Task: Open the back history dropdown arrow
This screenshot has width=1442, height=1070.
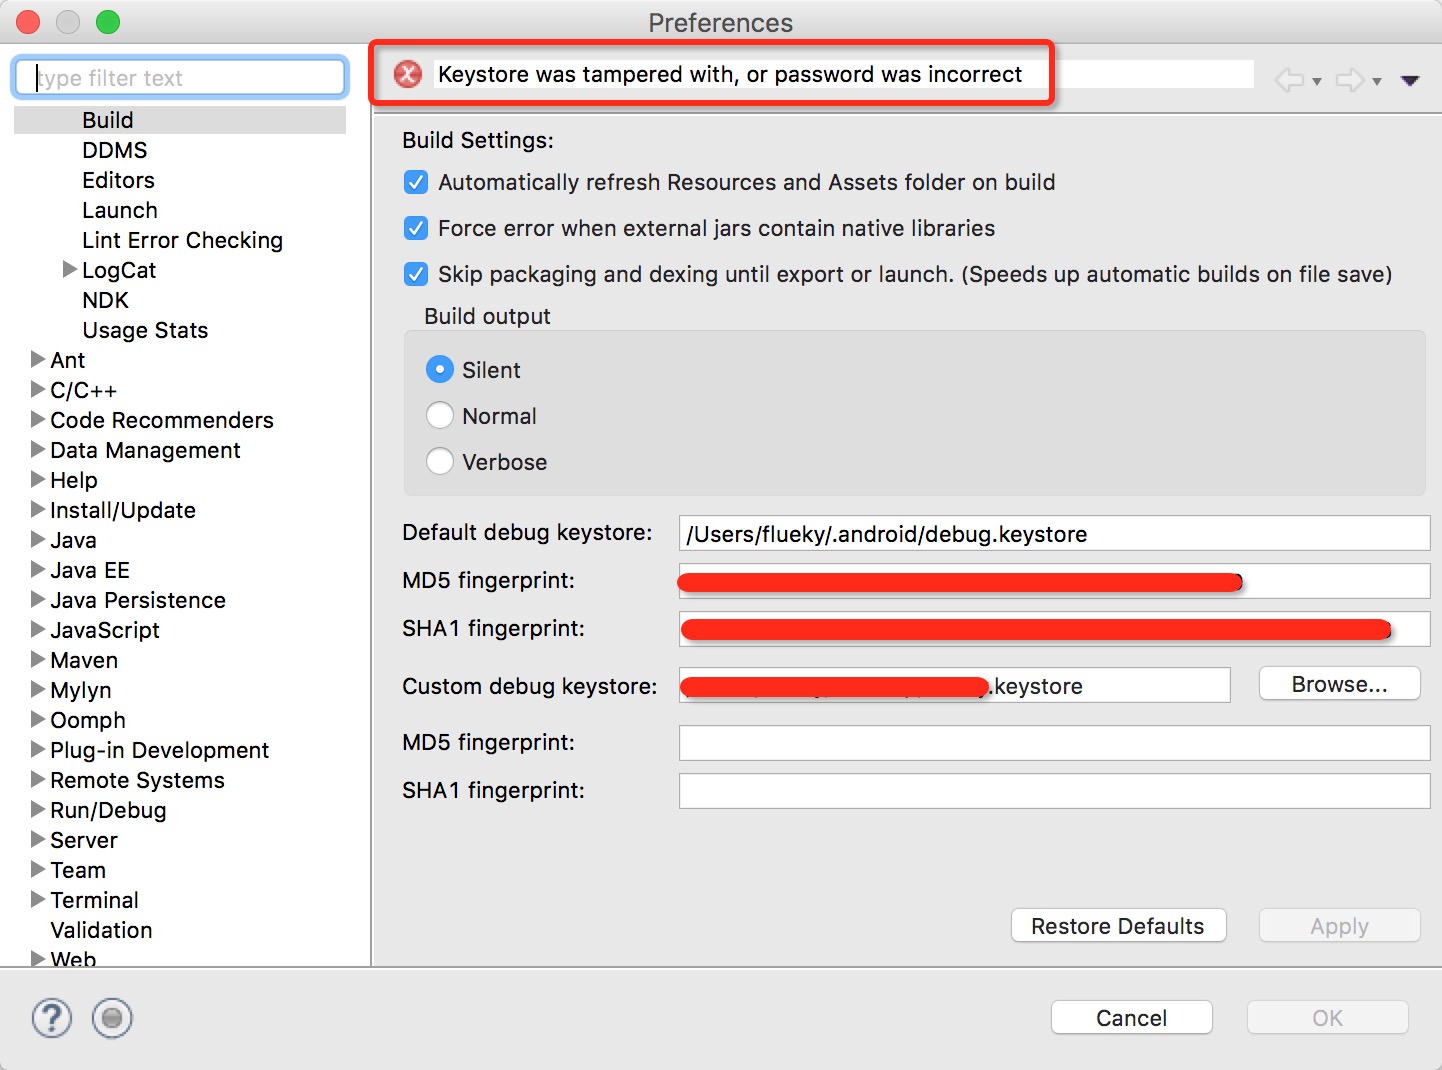Action: (x=1317, y=81)
